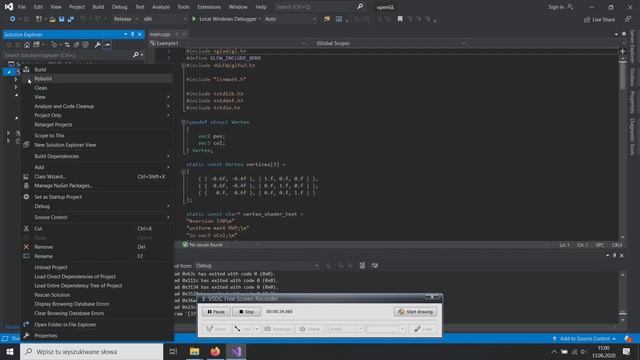Viewport: 640px width, 360px height.
Task: Click Add to Source Control in status bar
Action: coord(584,339)
